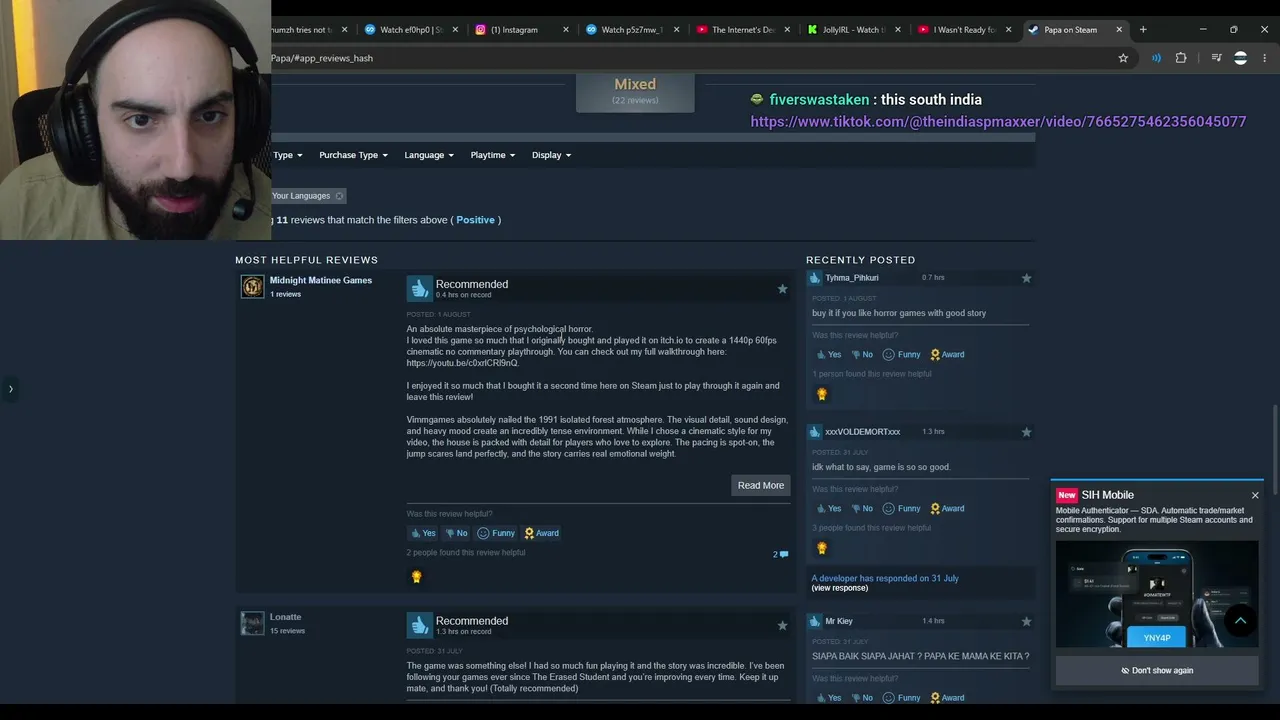The width and height of the screenshot is (1280, 720).
Task: Open the award badge under Midnight Matinee's review
Action: (x=417, y=577)
